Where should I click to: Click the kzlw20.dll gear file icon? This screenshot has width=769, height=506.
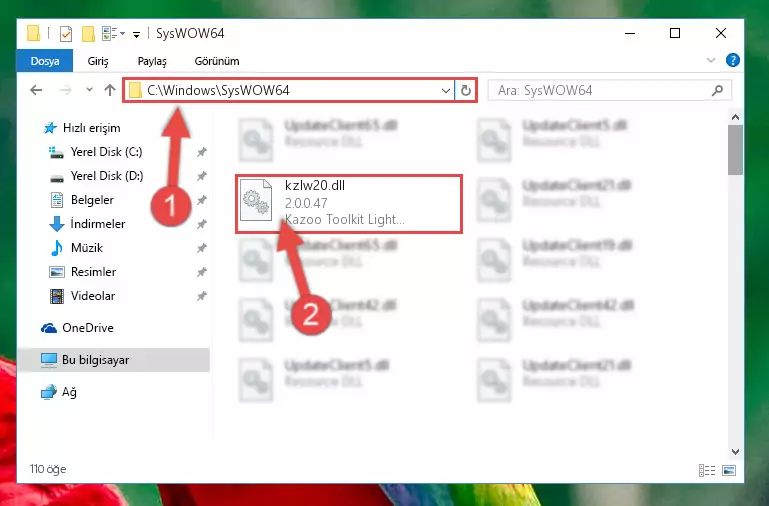[x=256, y=201]
